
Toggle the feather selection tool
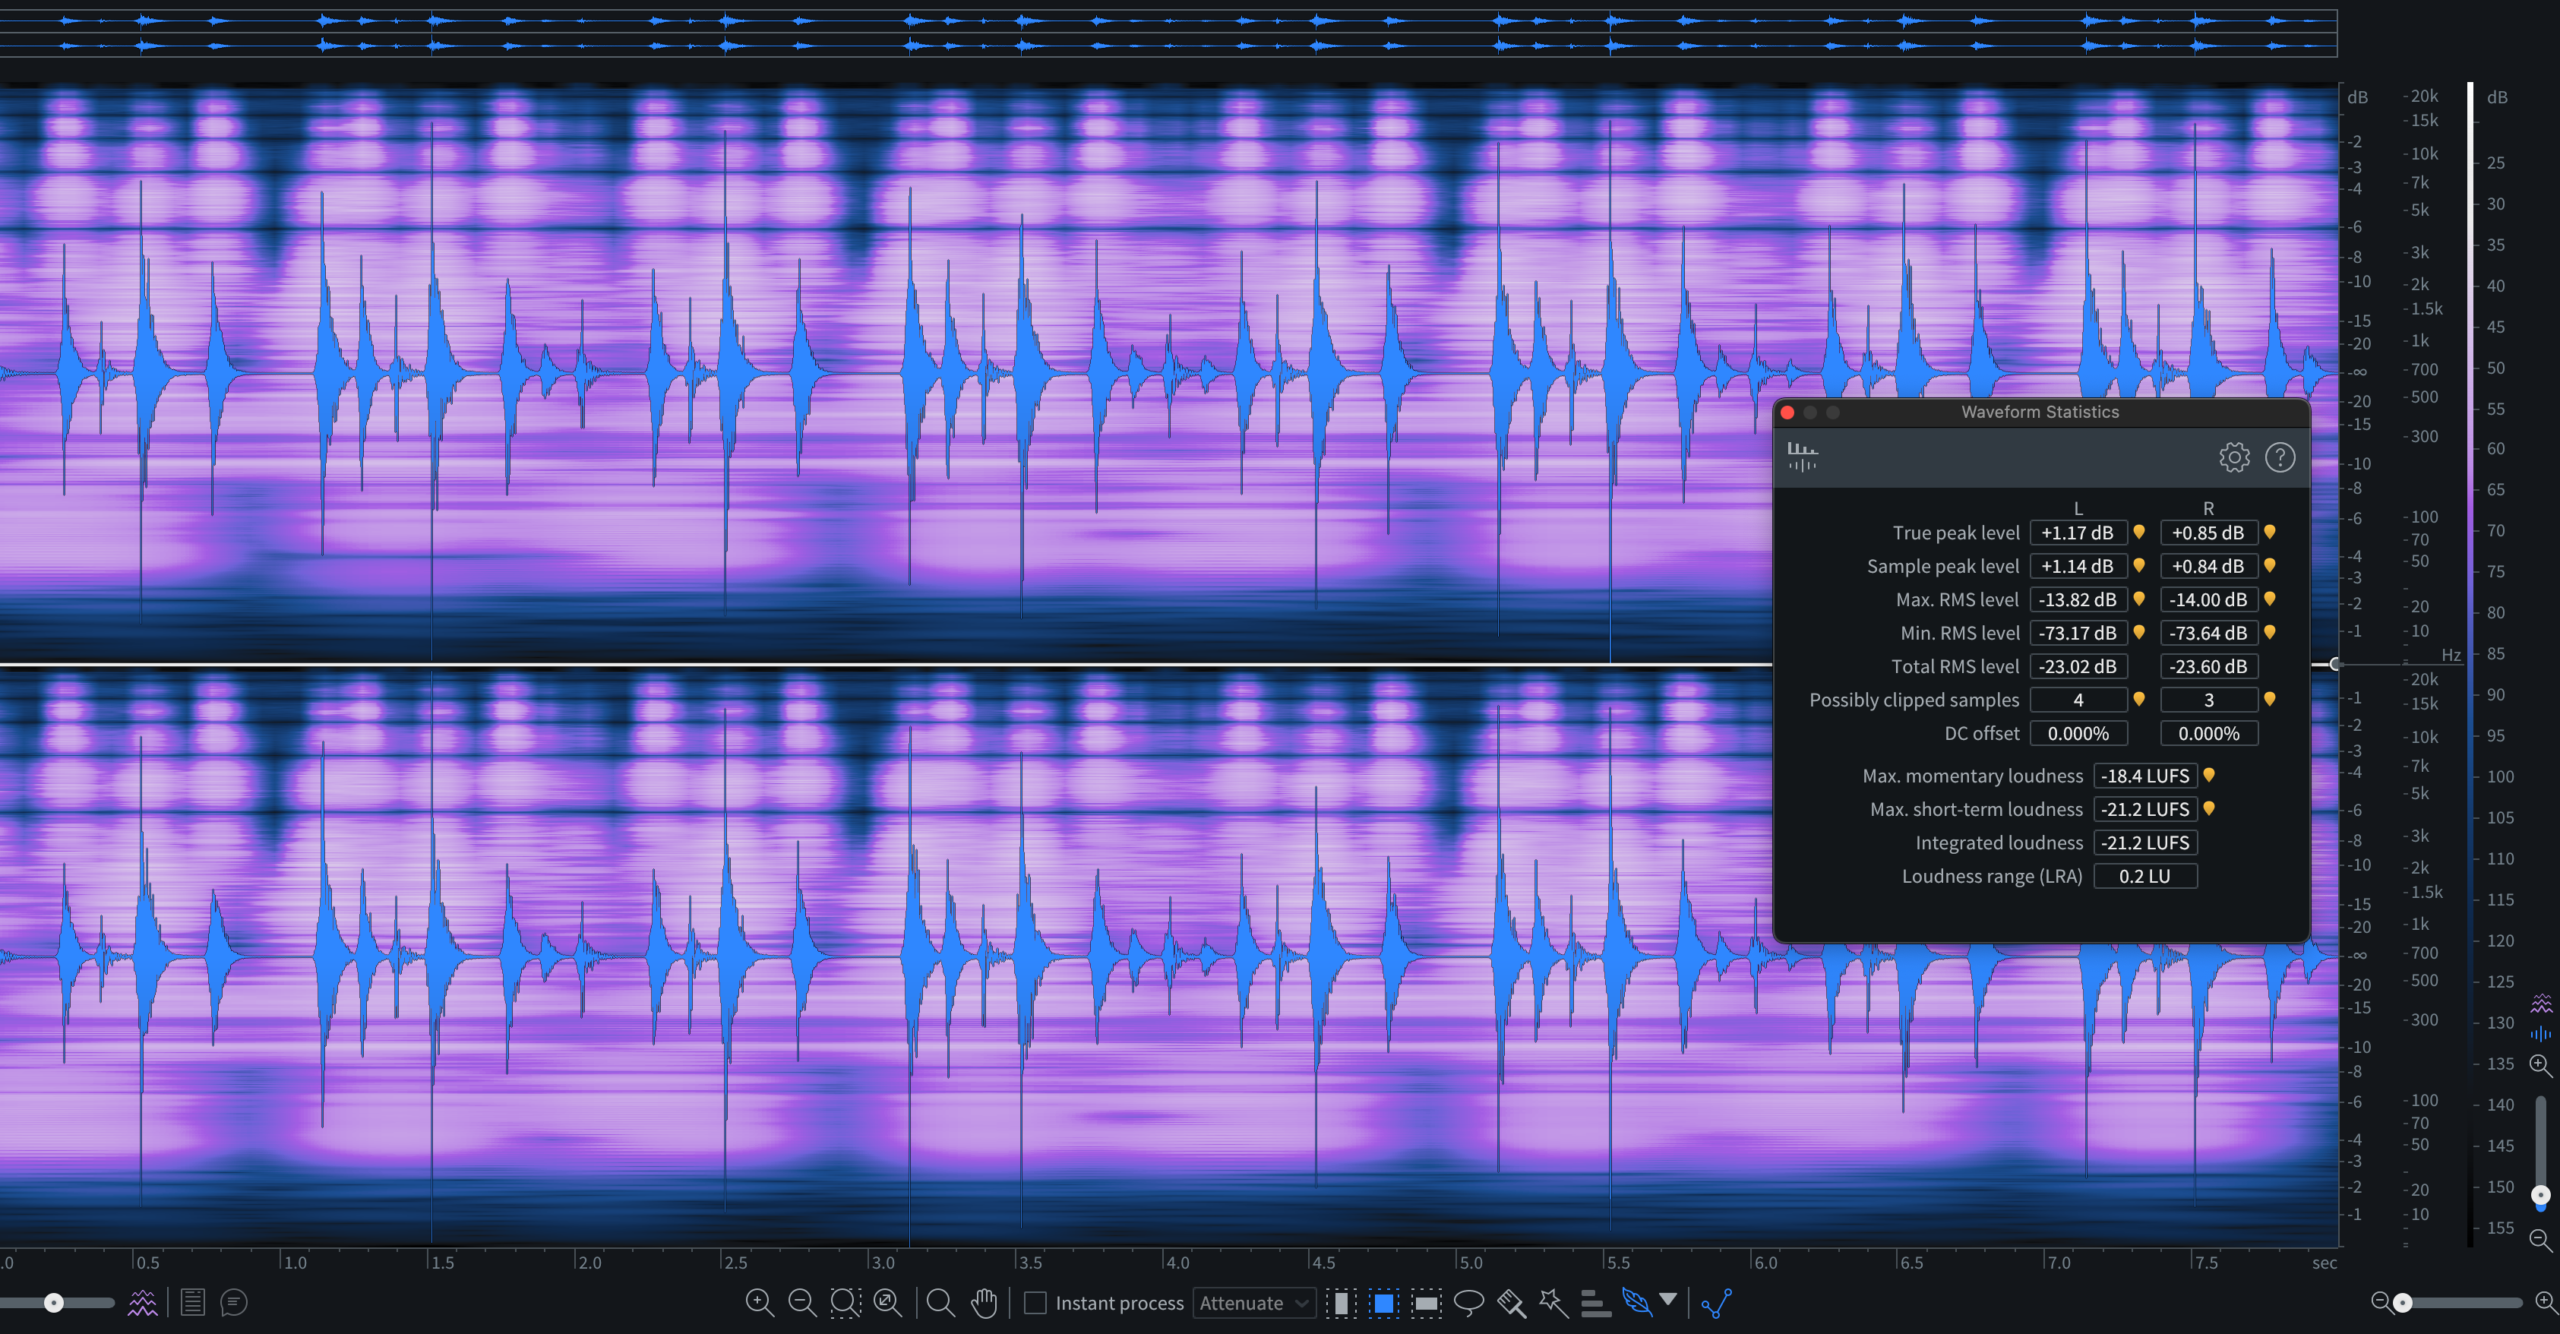1636,1302
